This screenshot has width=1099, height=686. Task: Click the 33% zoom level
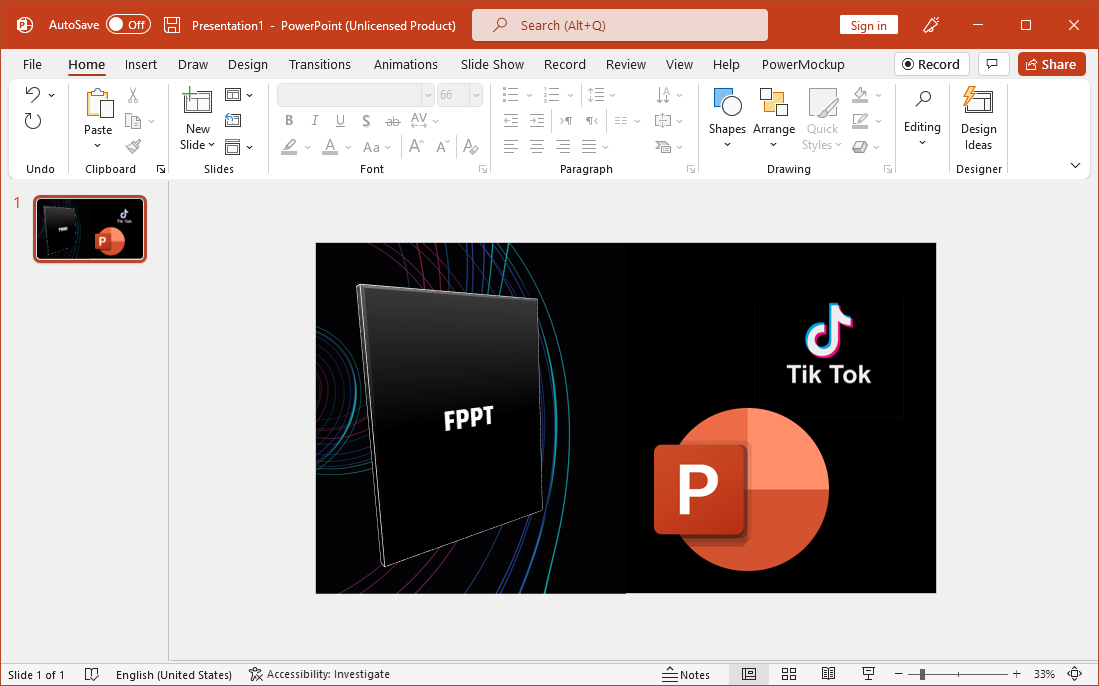point(1044,674)
